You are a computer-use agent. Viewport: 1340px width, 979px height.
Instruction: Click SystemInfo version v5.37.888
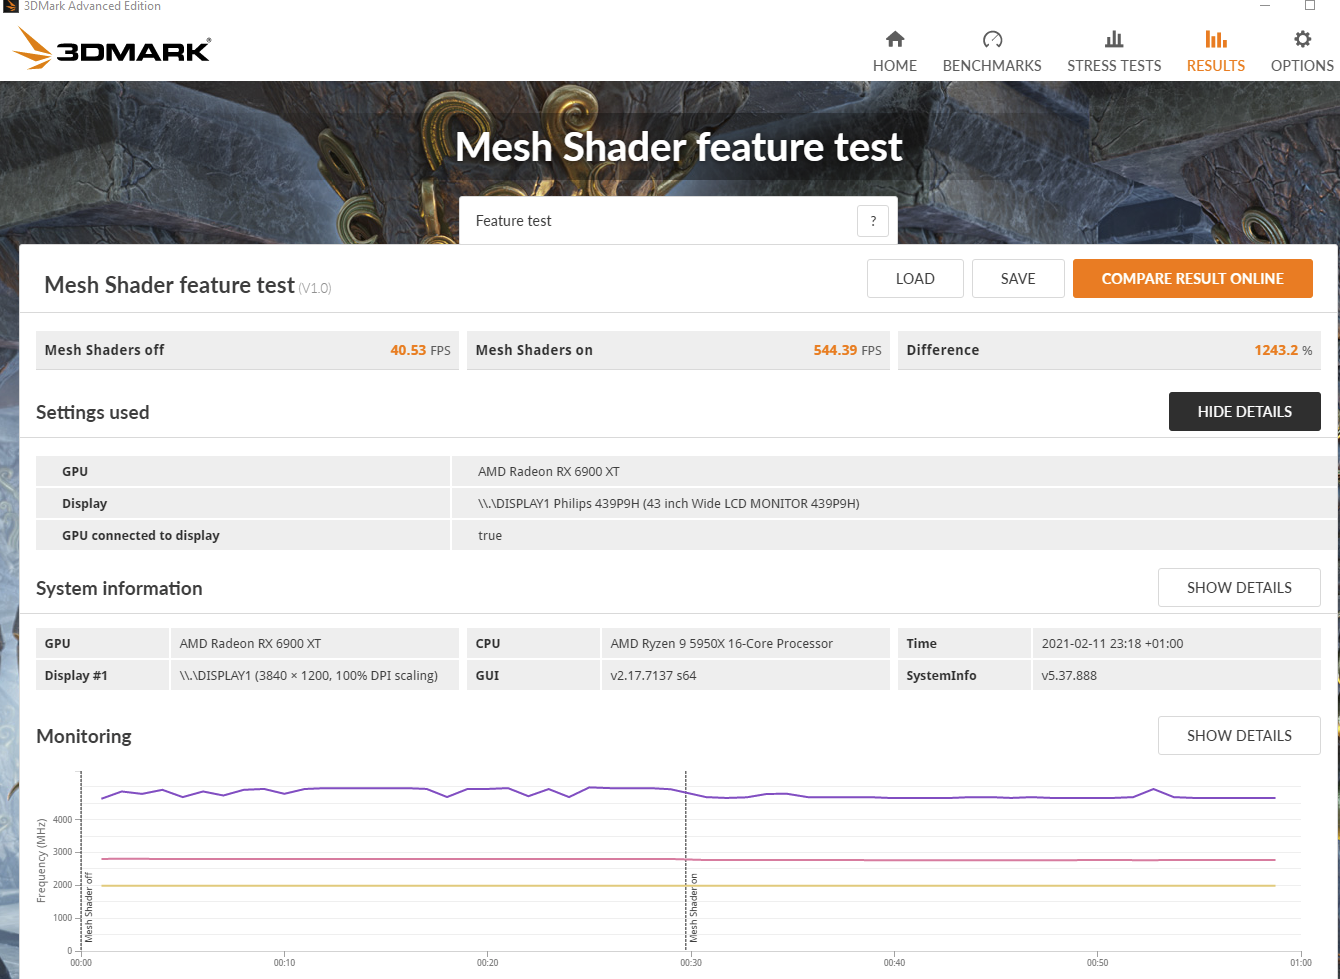click(x=1069, y=676)
